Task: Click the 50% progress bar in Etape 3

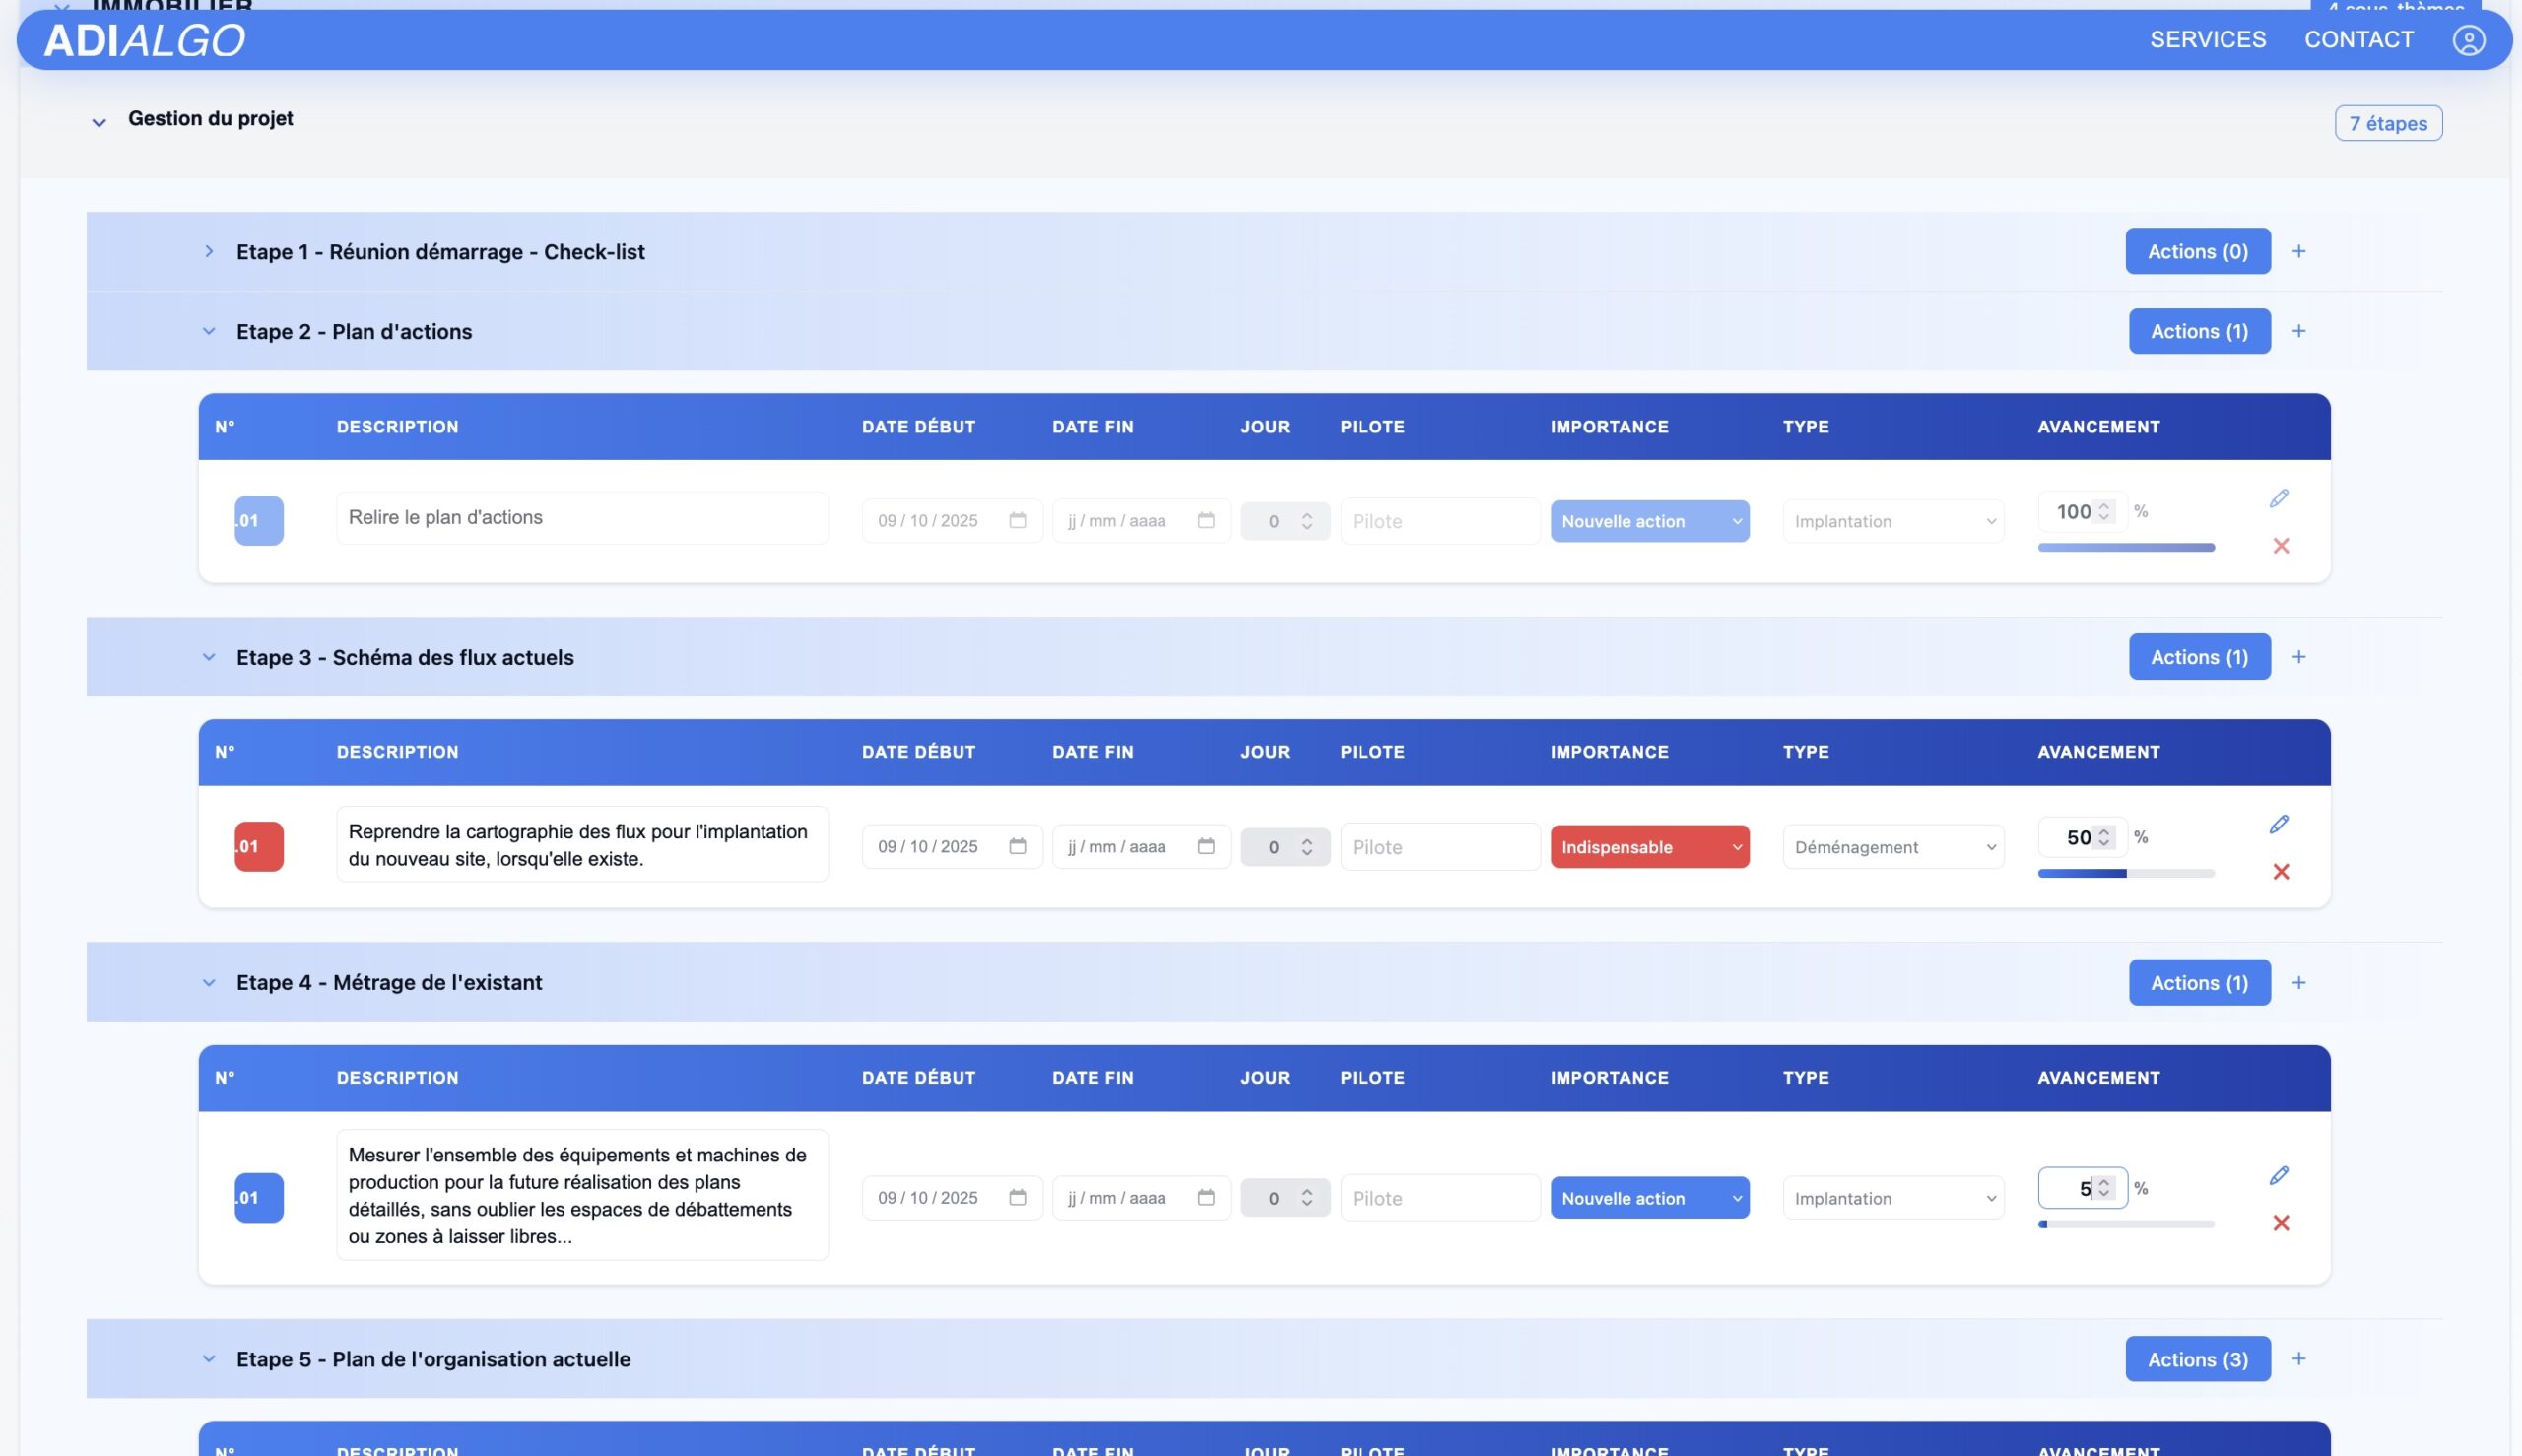Action: click(2125, 873)
